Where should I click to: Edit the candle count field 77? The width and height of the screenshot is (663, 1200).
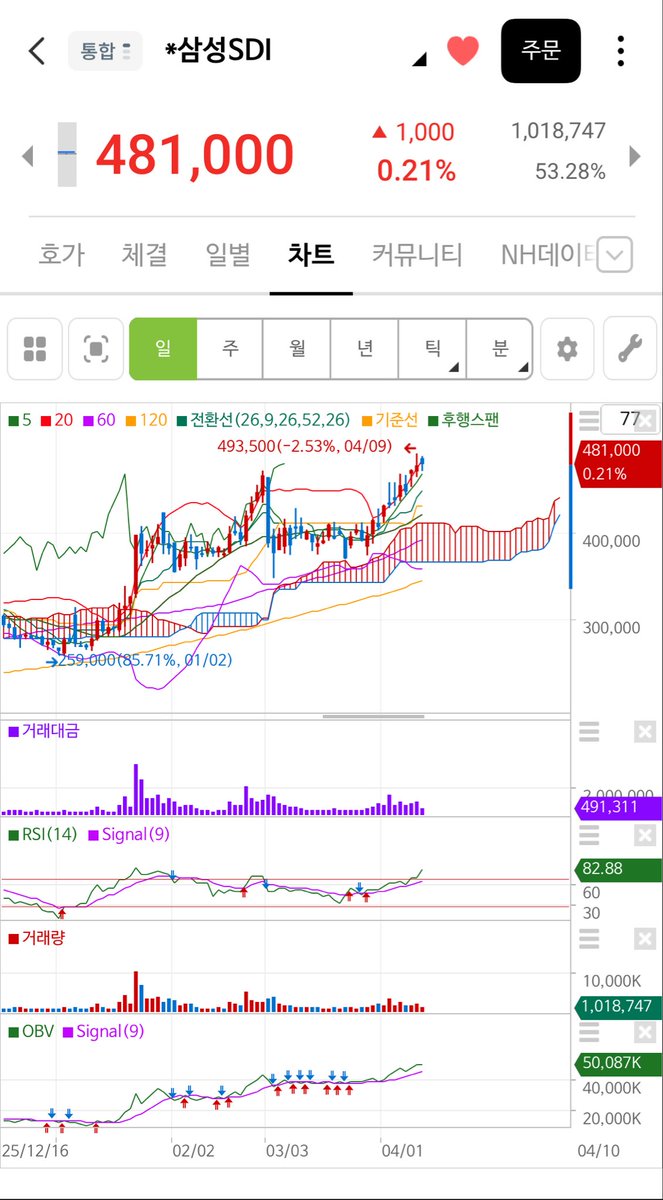[631, 419]
